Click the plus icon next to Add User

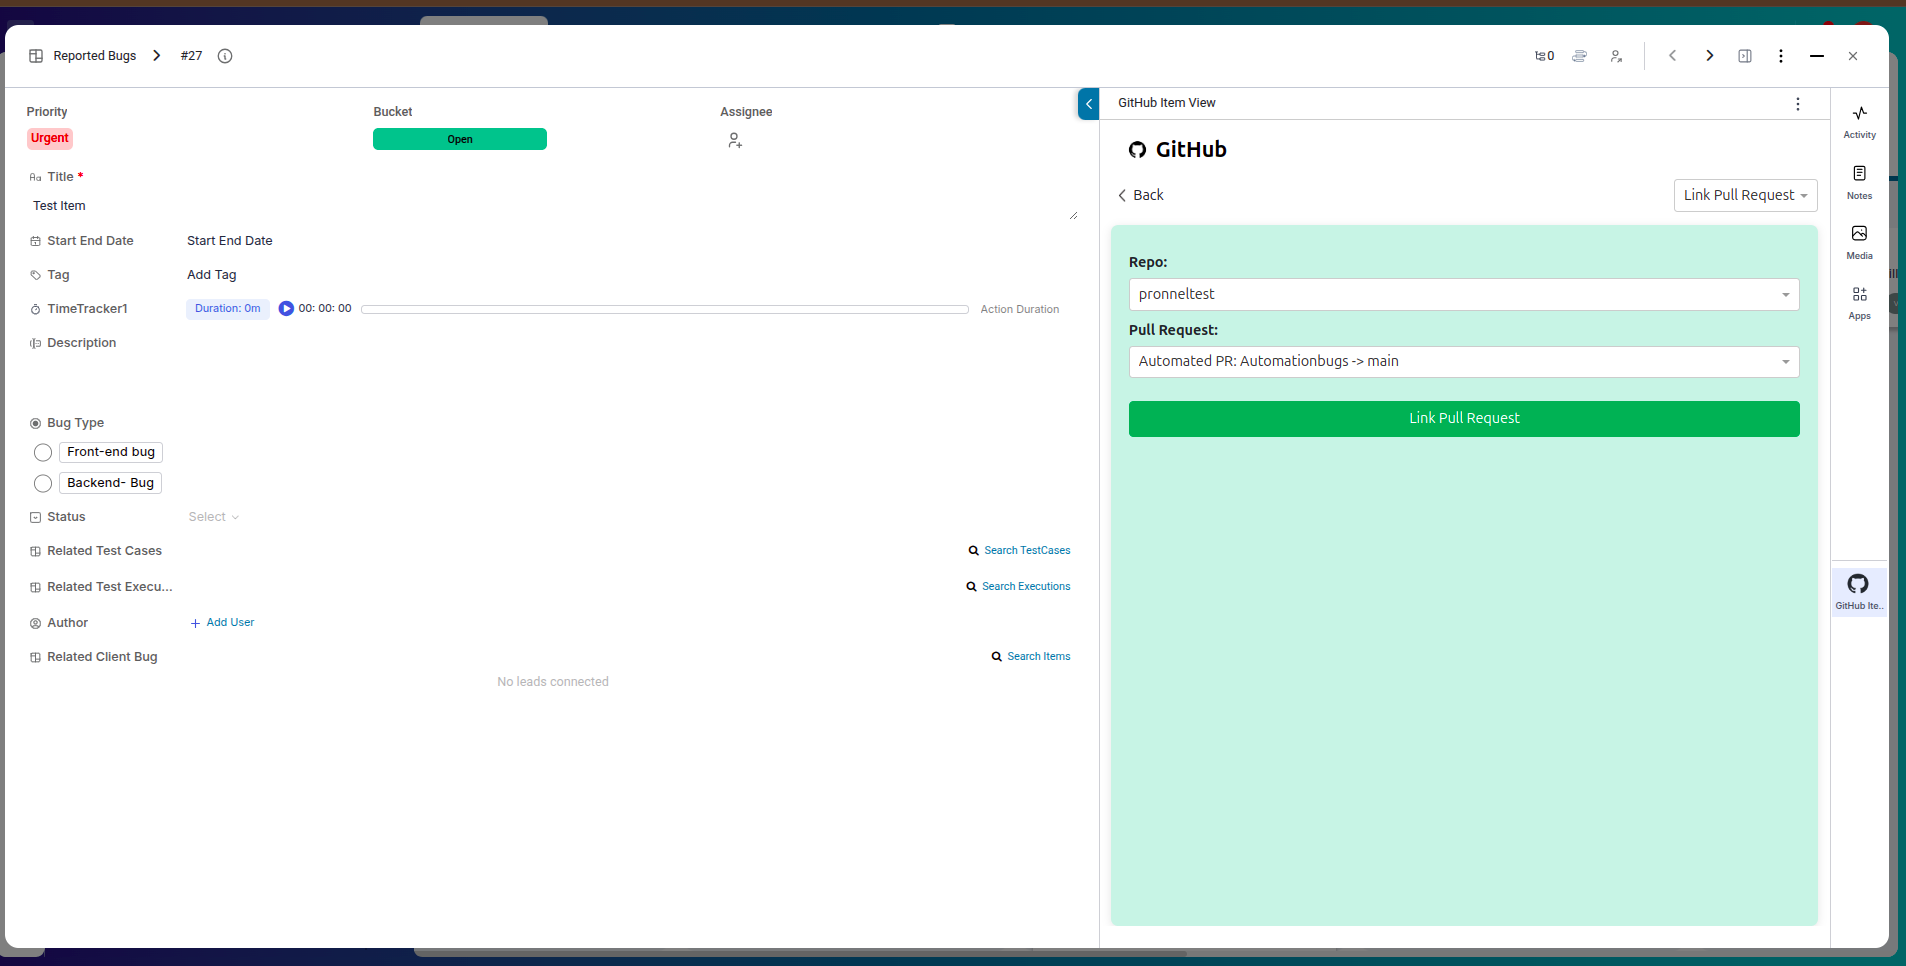click(195, 623)
